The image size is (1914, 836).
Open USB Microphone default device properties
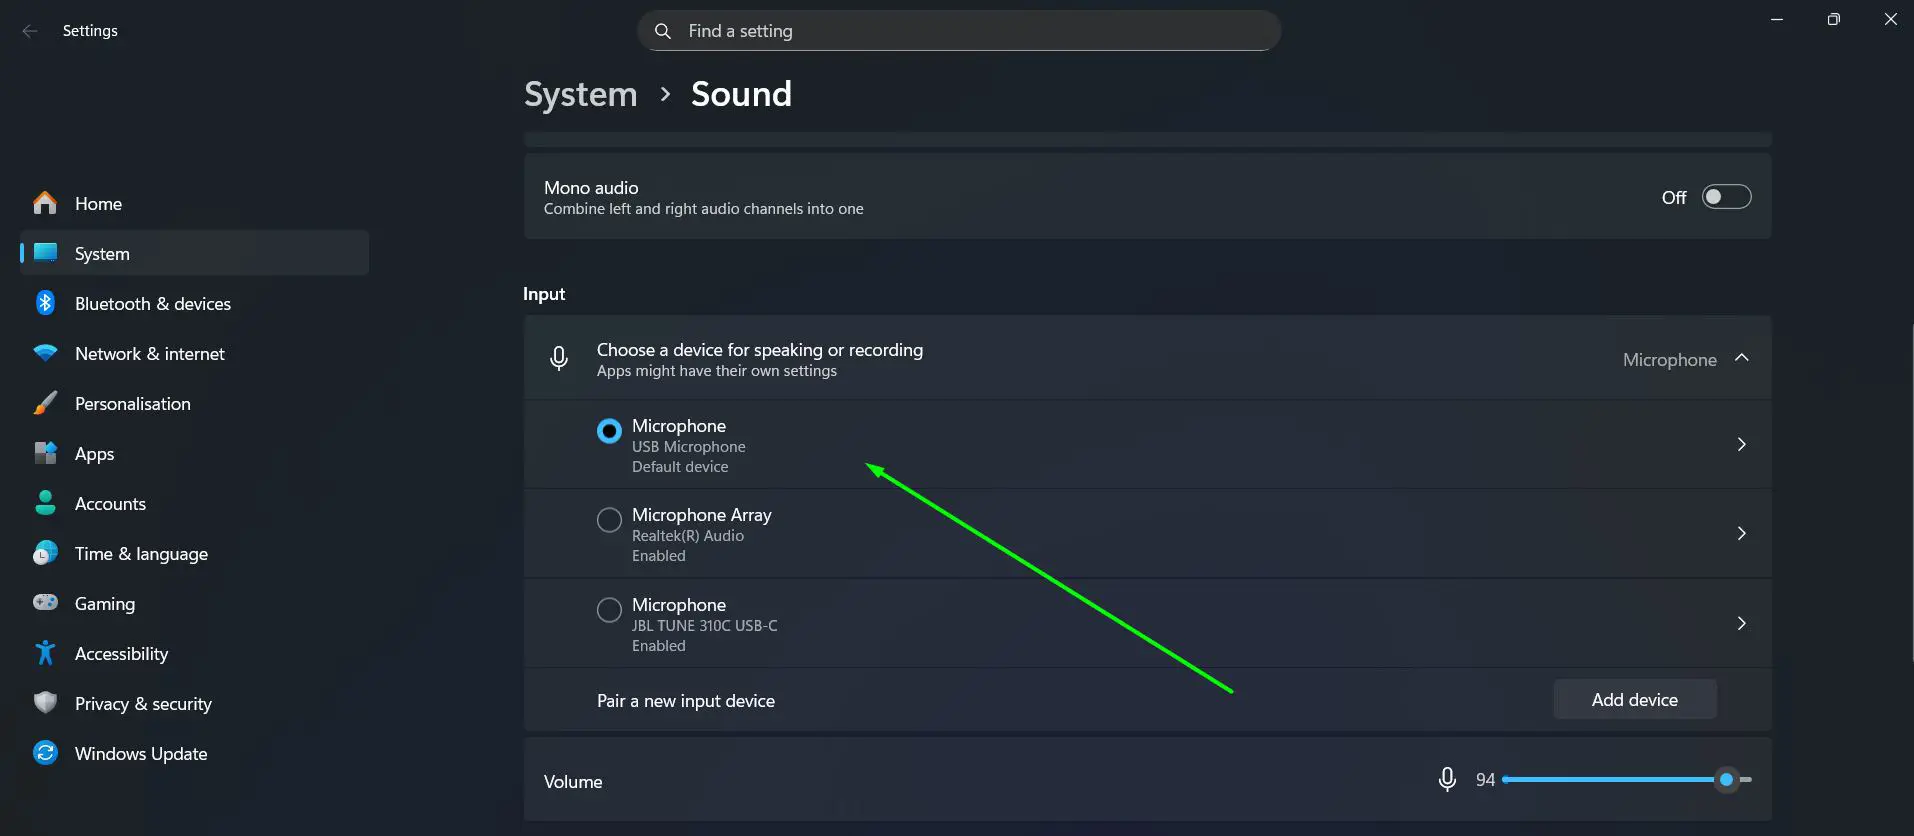pos(1742,444)
